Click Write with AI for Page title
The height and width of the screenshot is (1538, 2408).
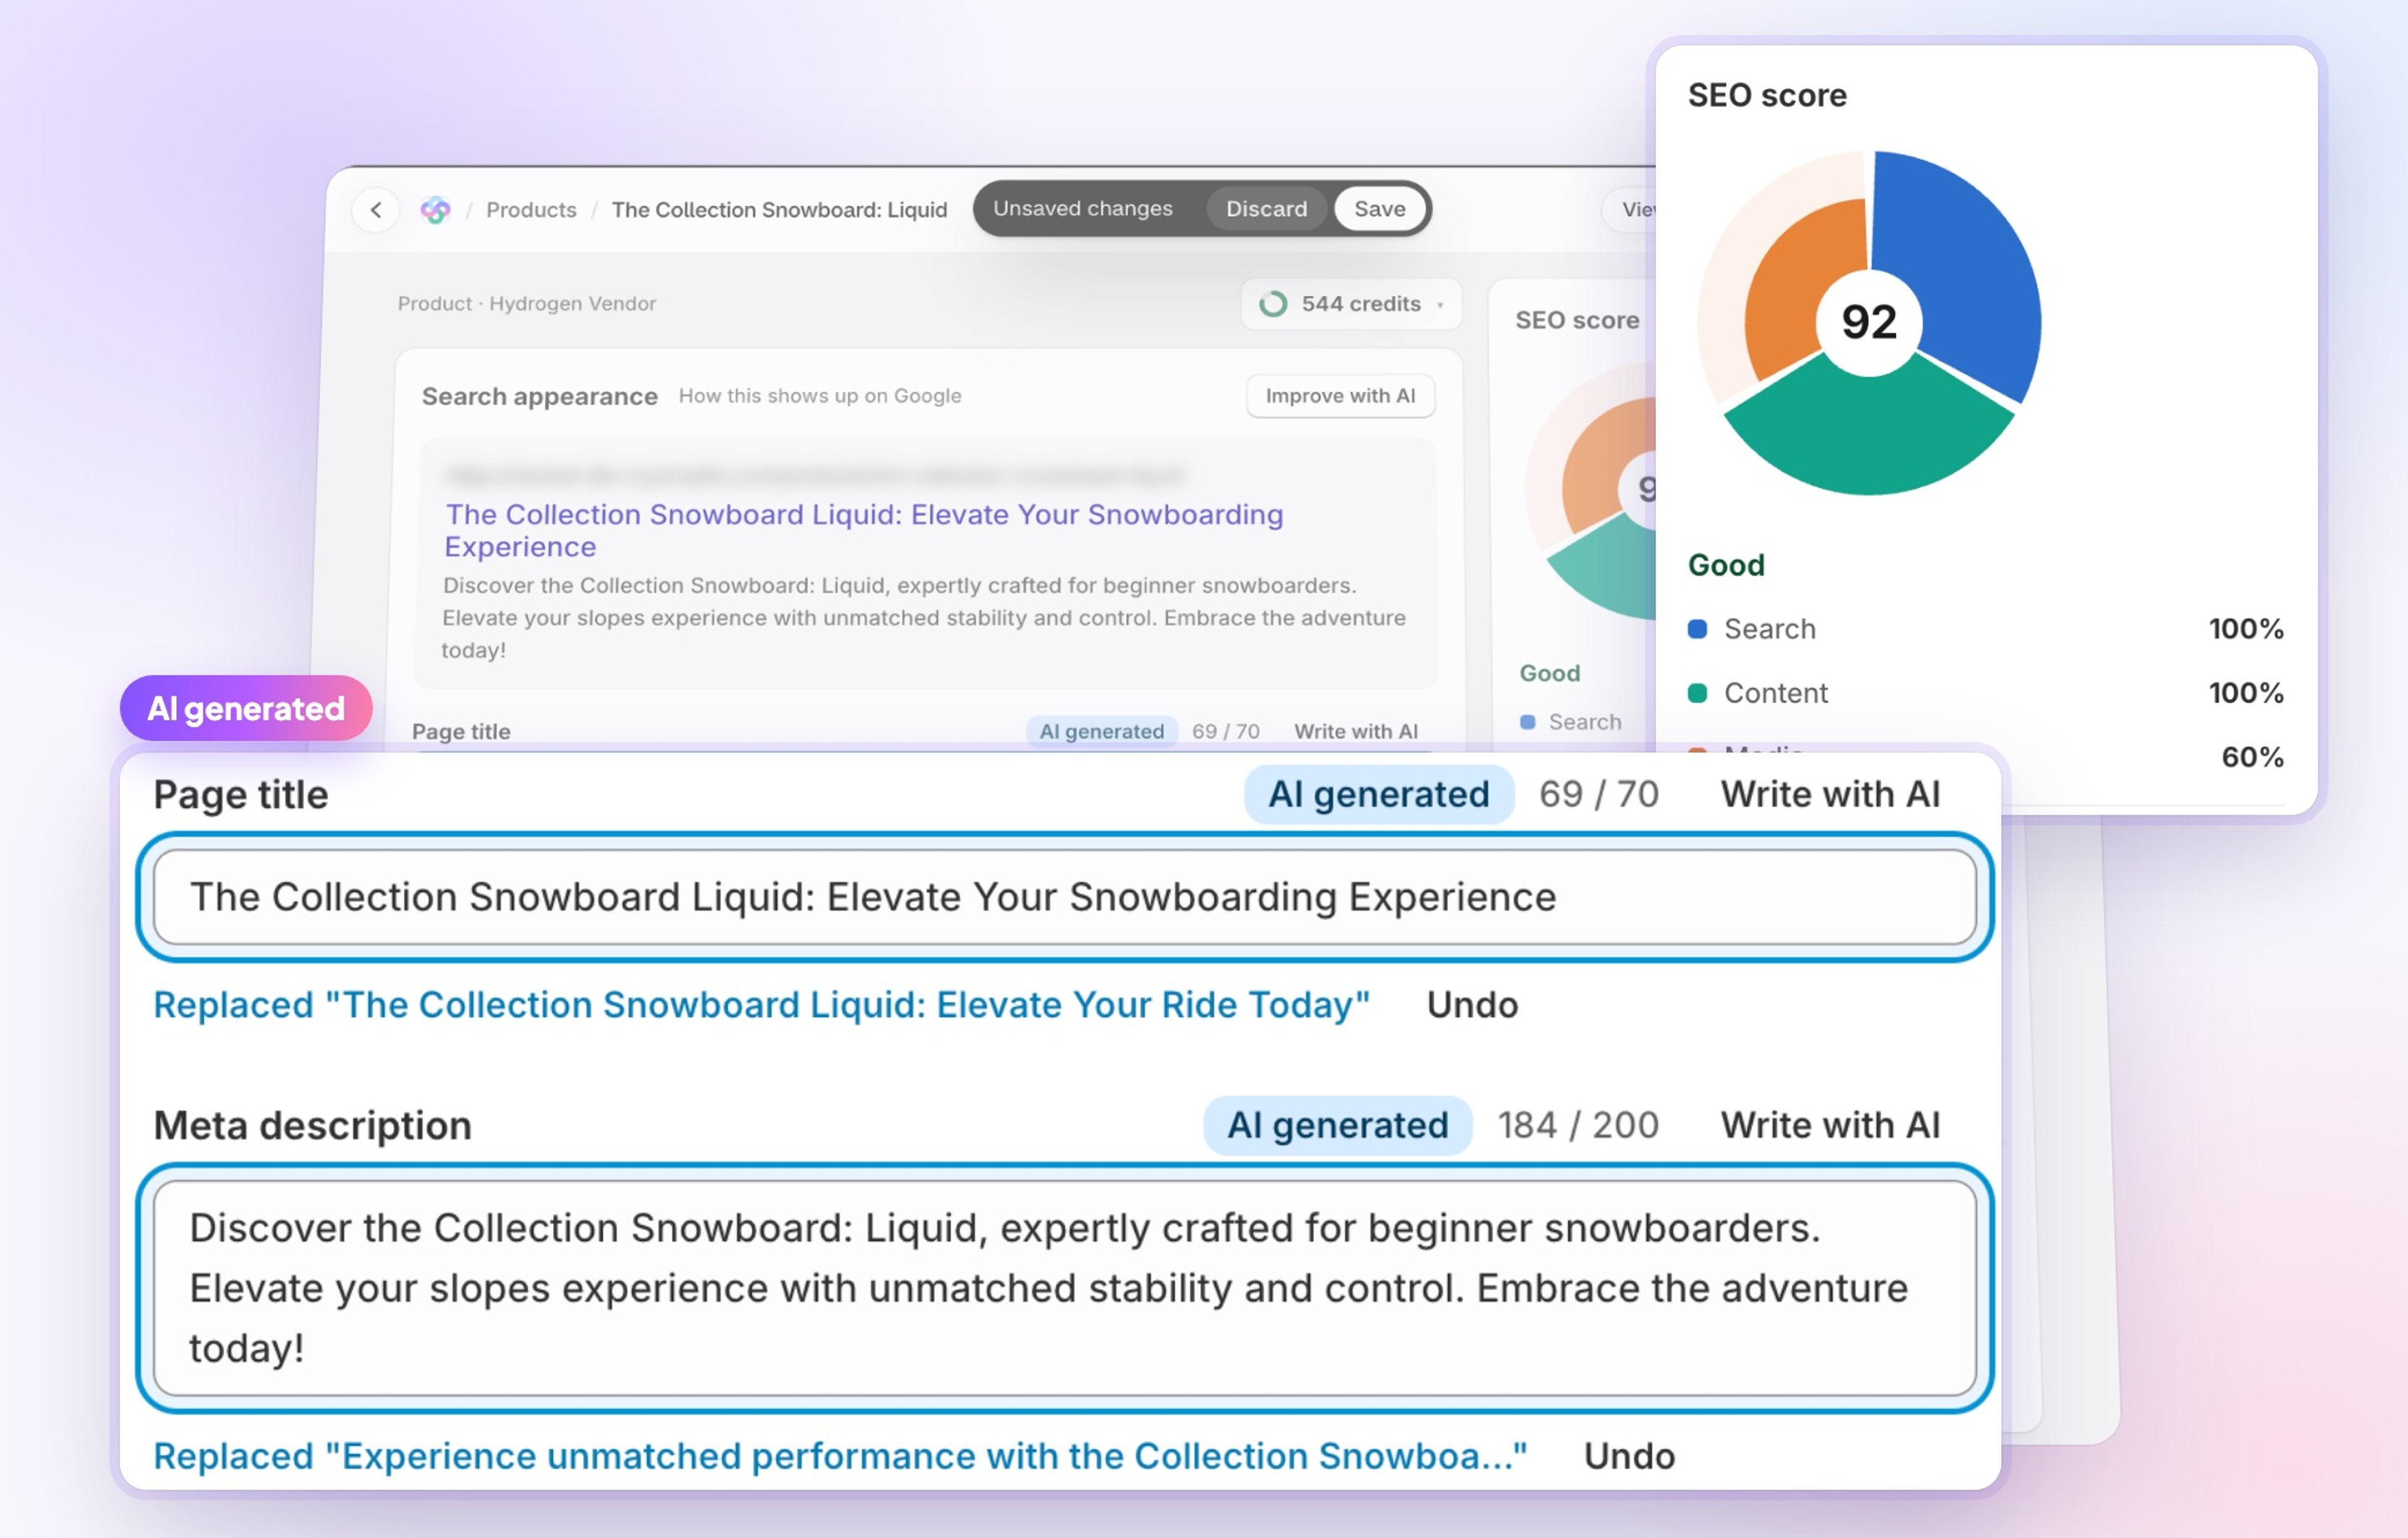[1830, 794]
